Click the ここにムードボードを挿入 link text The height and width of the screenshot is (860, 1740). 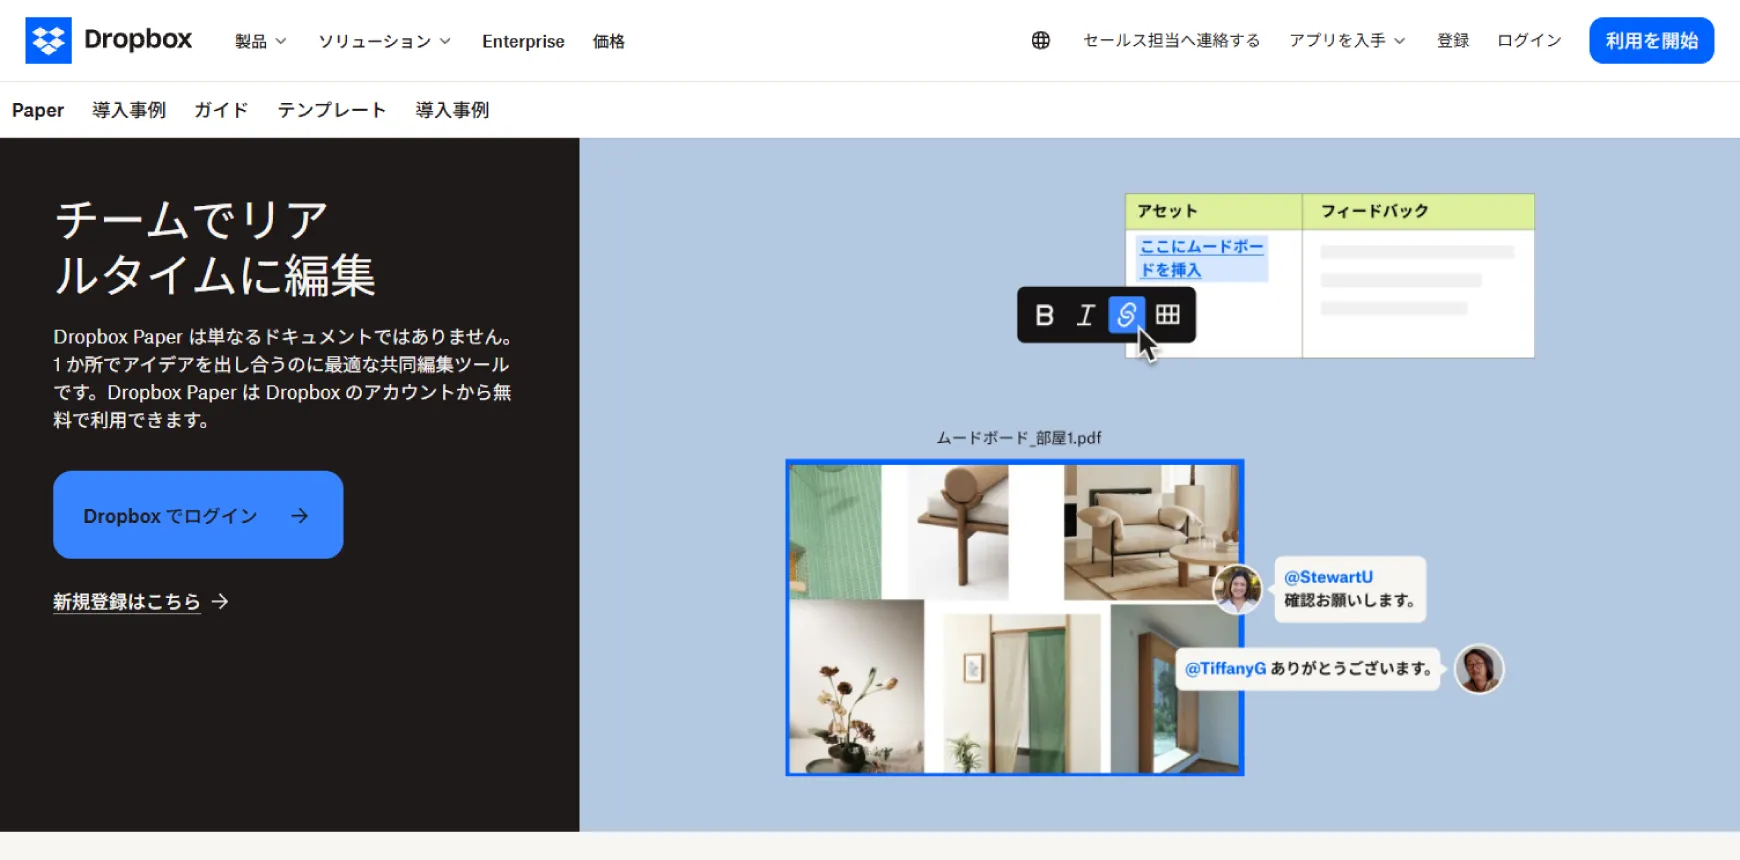point(1202,258)
